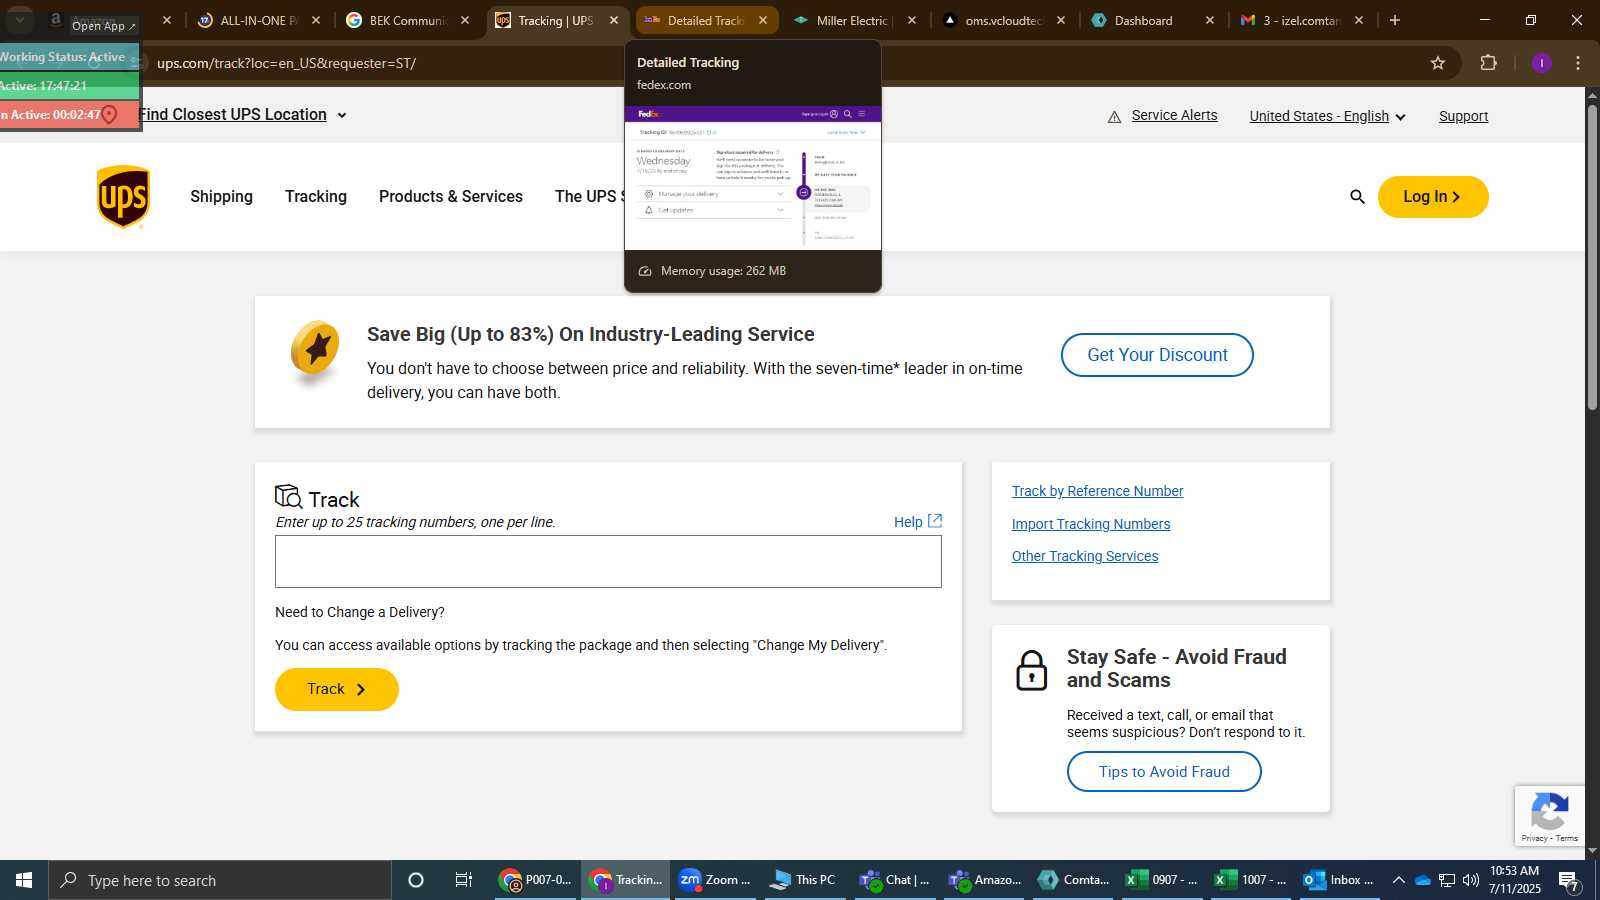The width and height of the screenshot is (1600, 900).
Task: Open Products & Services menu
Action: tap(451, 197)
